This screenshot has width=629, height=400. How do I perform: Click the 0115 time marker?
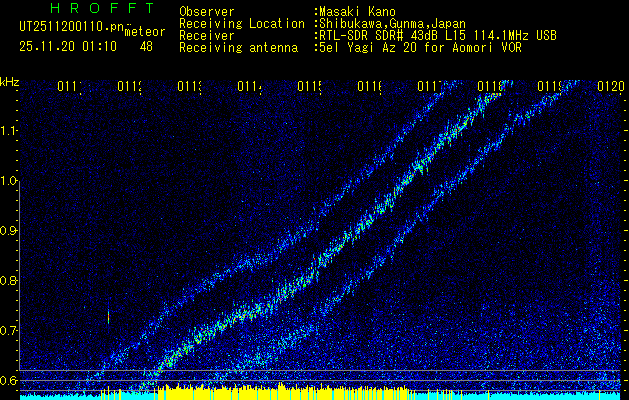click(309, 86)
